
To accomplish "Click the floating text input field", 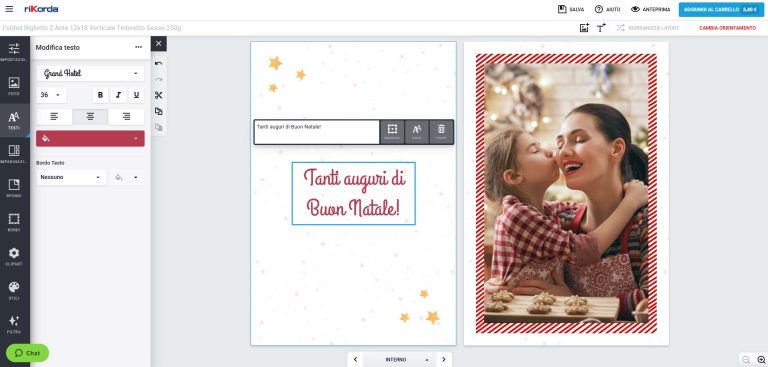I will point(317,132).
